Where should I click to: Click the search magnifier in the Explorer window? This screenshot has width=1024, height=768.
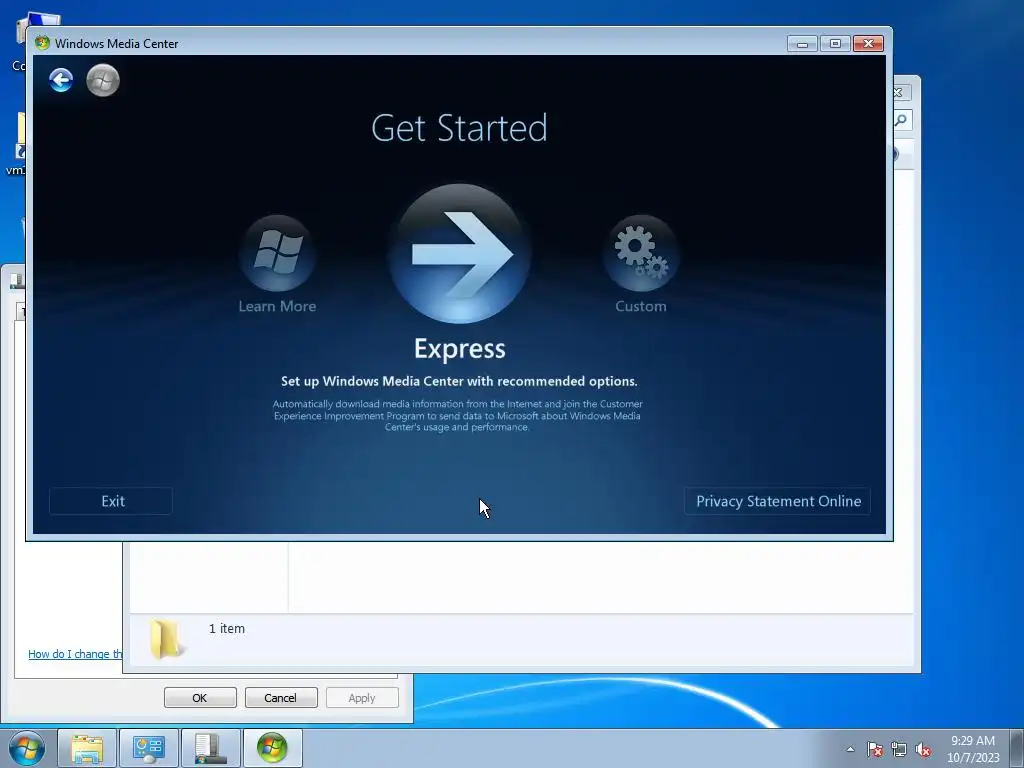pos(902,120)
